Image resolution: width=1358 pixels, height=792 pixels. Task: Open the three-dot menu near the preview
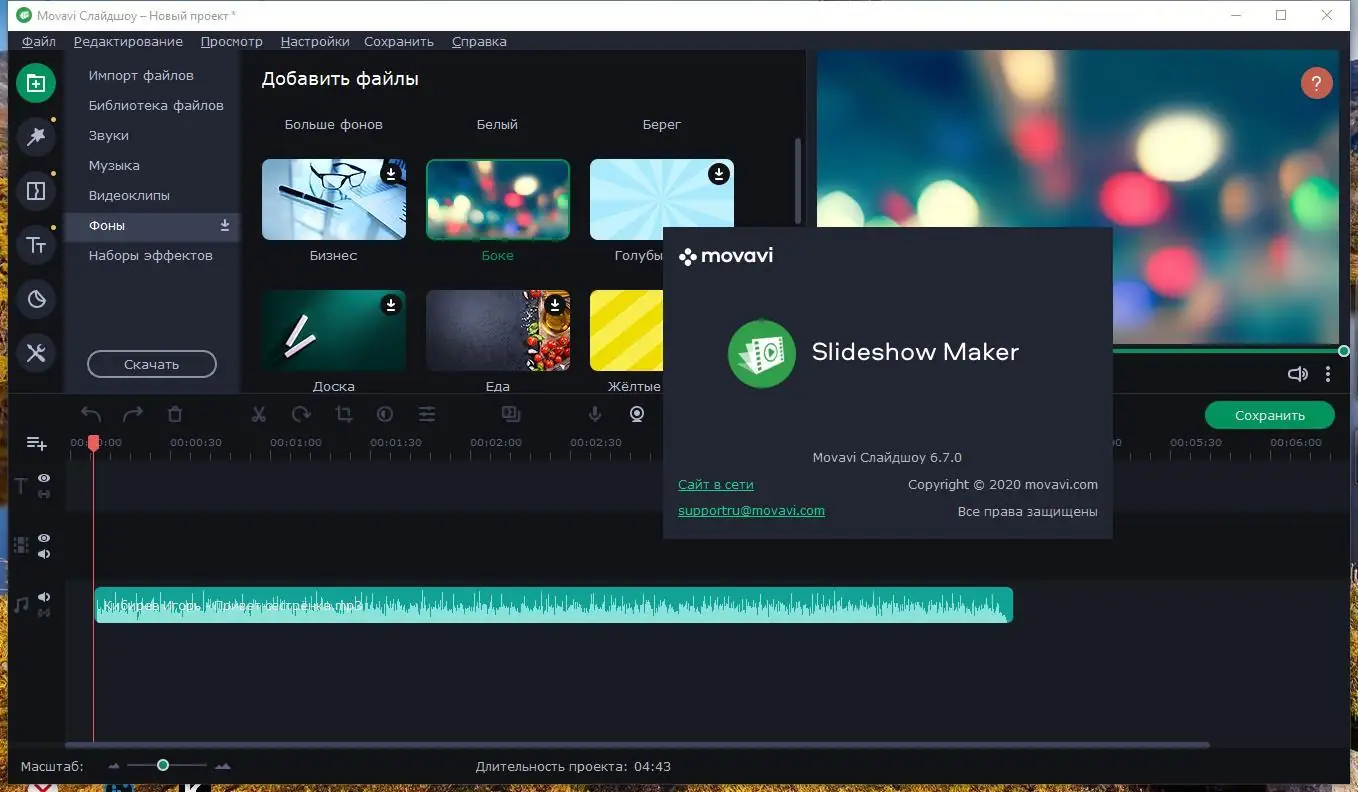(x=1327, y=374)
